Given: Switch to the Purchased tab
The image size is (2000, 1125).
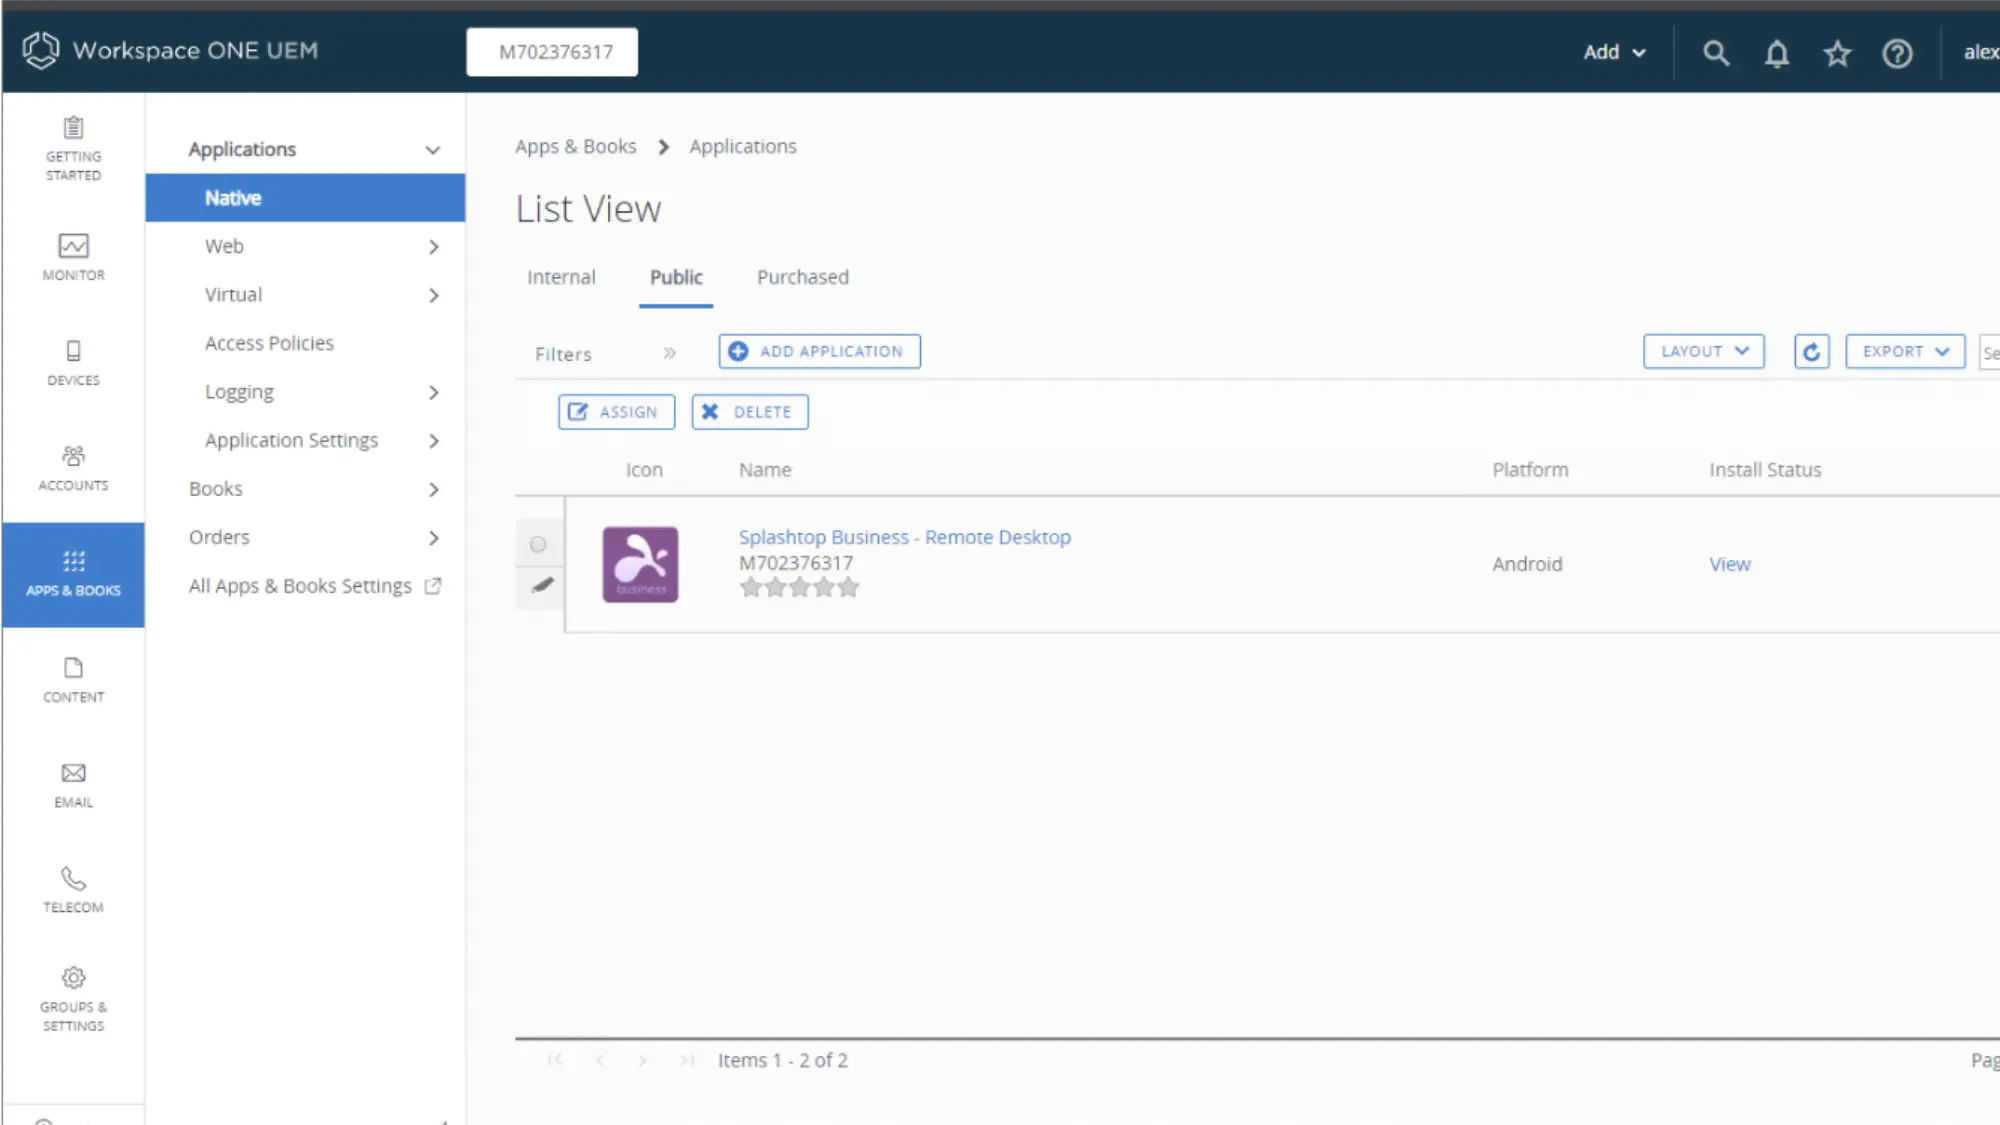Looking at the screenshot, I should pos(802,277).
